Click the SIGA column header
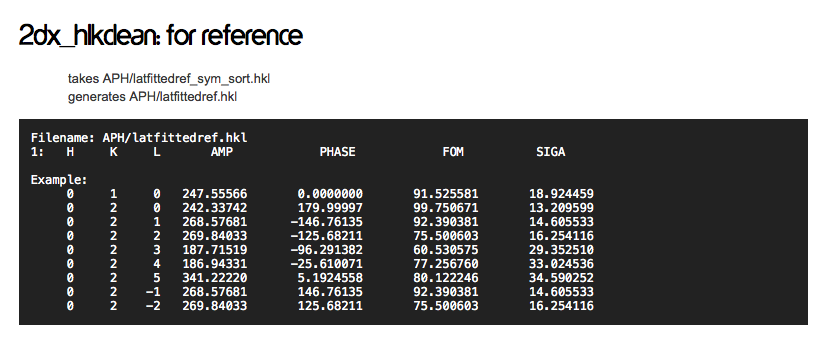Viewport: 837px width, 362px height. (550, 152)
